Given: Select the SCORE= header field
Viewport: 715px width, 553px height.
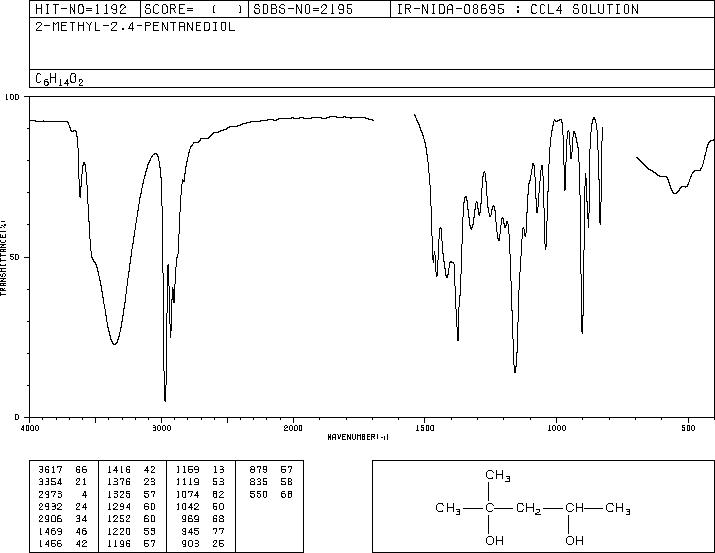Looking at the screenshot, I should [194, 9].
